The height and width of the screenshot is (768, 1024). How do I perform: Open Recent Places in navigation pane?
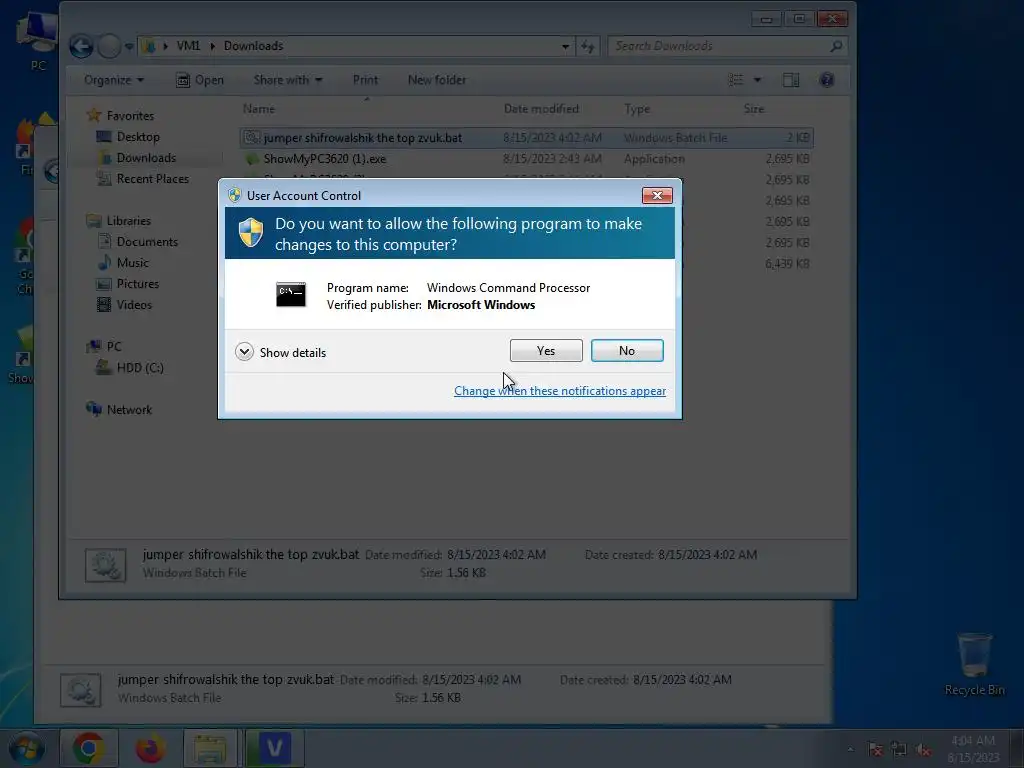[x=152, y=178]
